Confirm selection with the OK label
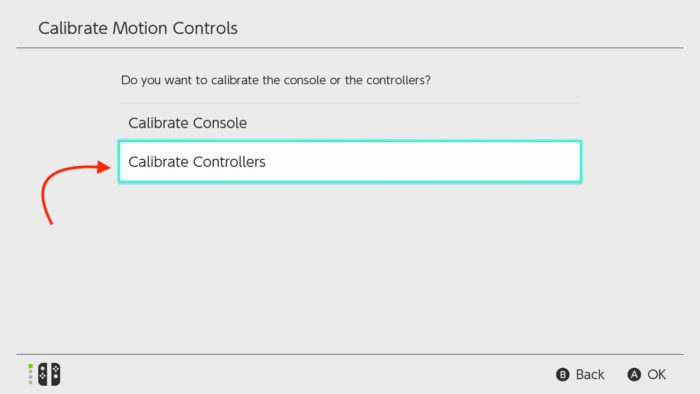 click(657, 374)
